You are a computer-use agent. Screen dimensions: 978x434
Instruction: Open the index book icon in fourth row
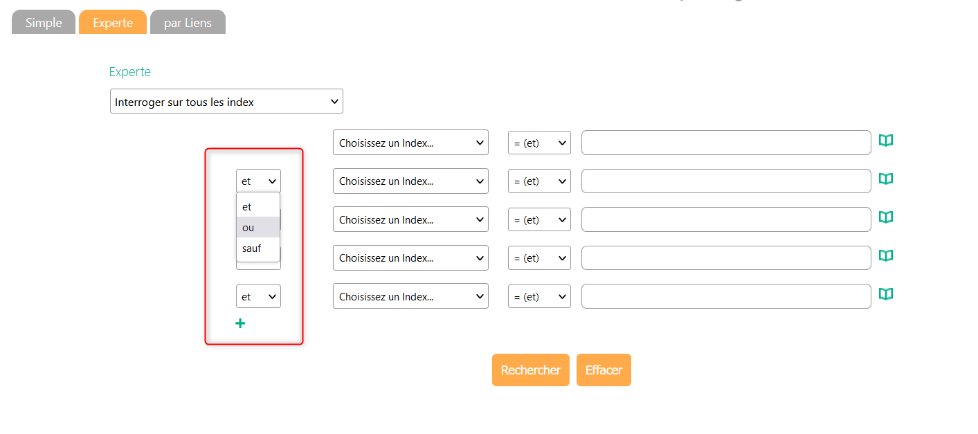(x=885, y=256)
